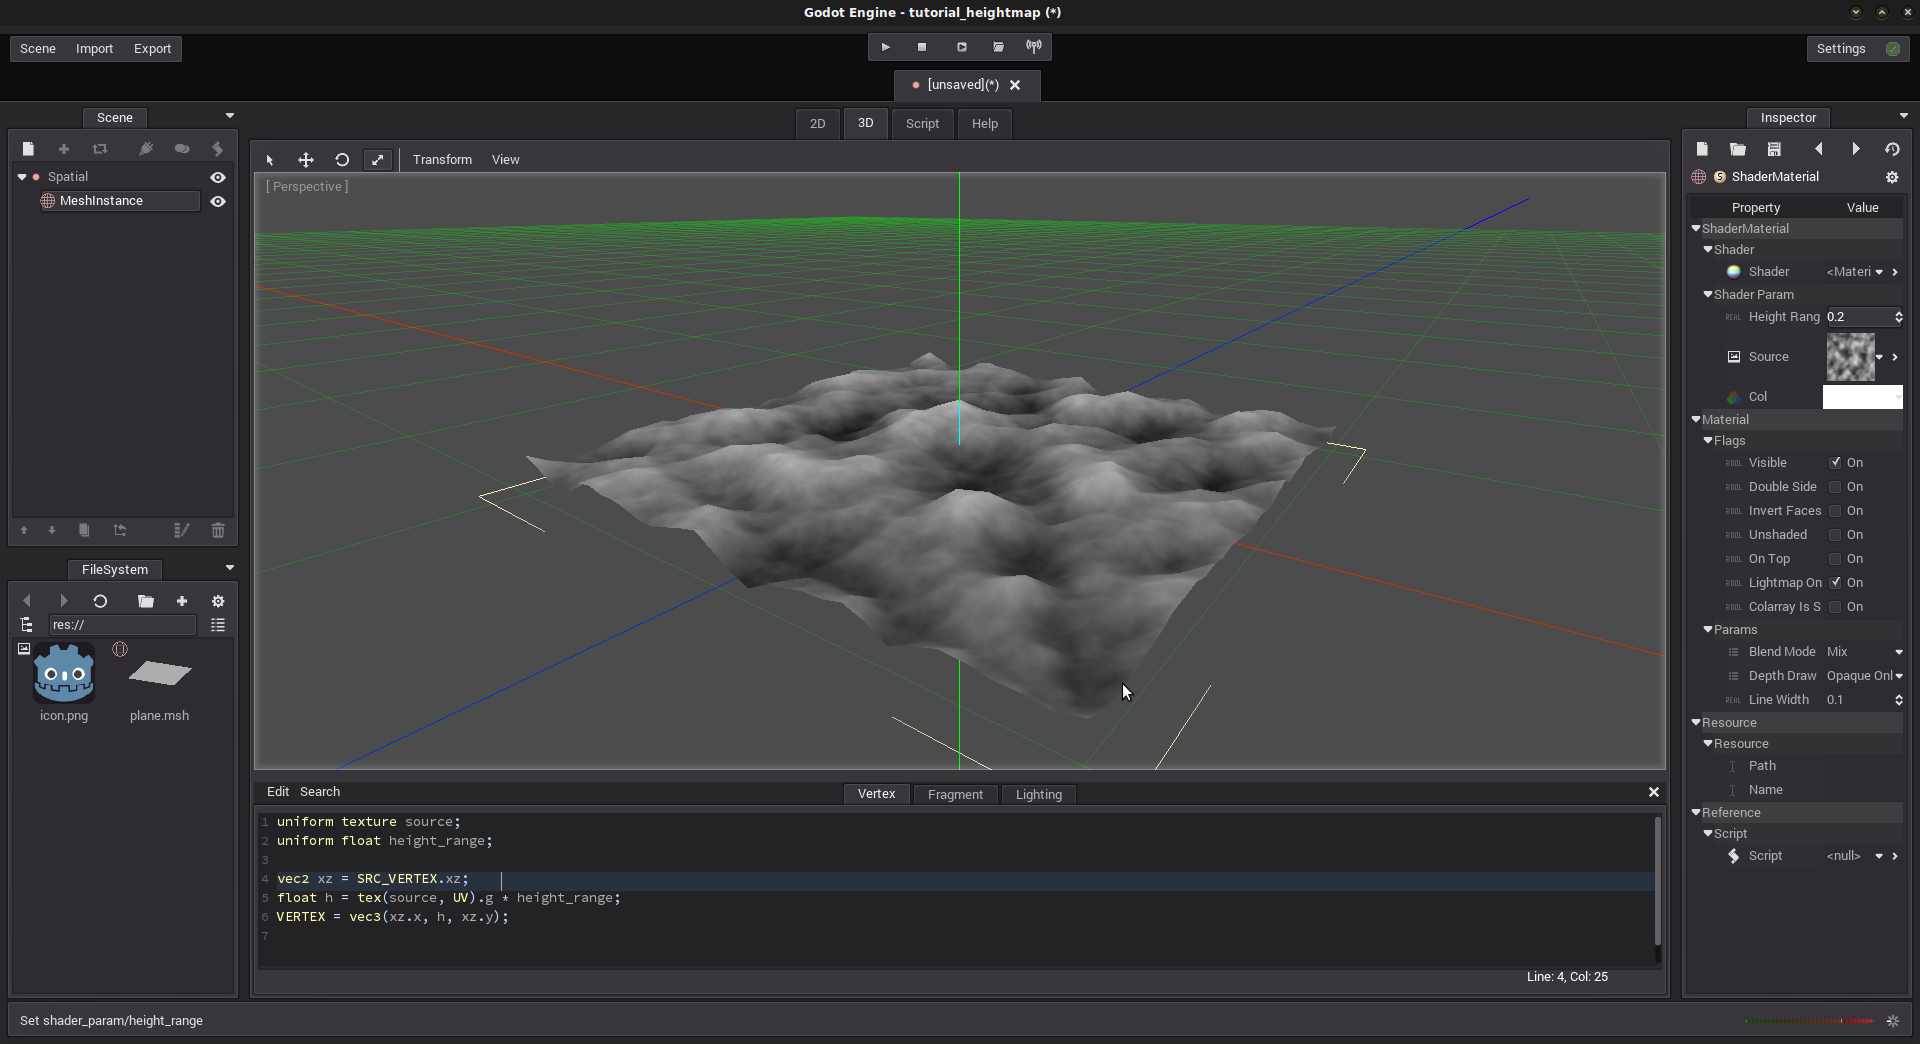Enable the Double Side checkbox
The height and width of the screenshot is (1044, 1920).
tap(1835, 487)
